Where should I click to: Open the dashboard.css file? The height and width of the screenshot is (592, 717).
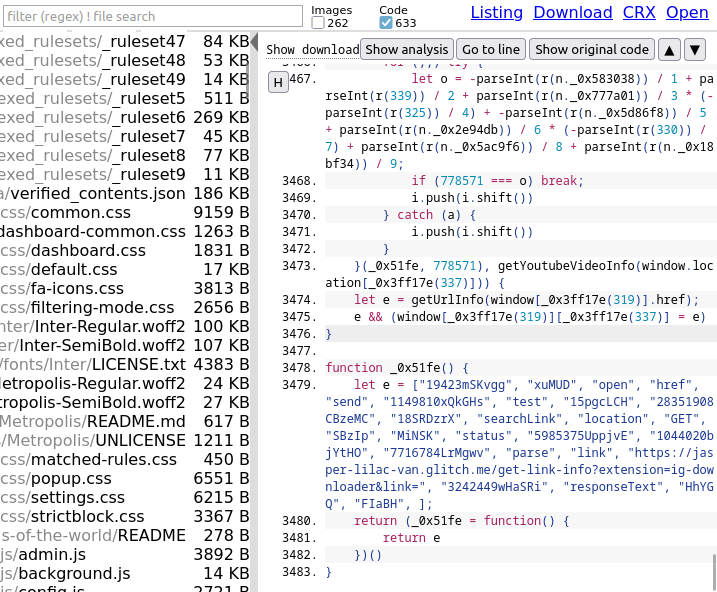pos(124,251)
